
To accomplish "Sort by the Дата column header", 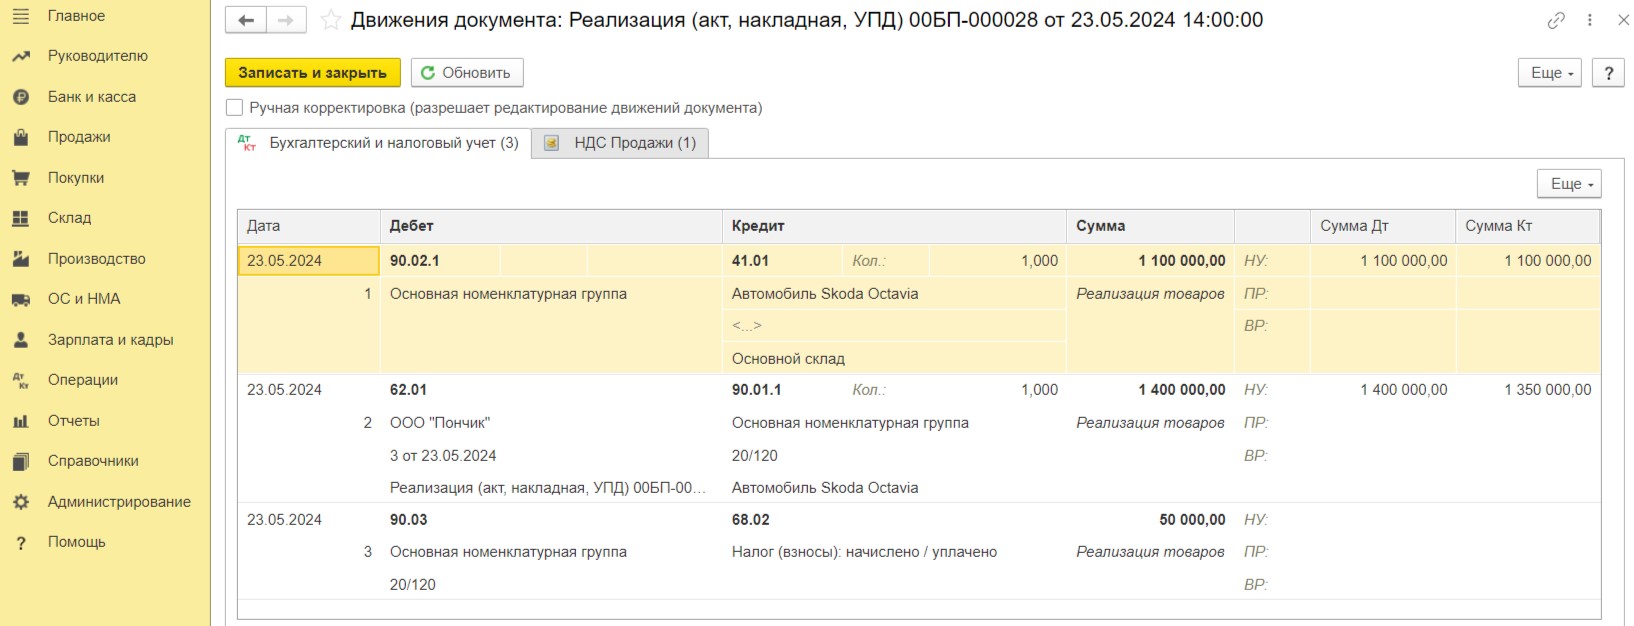I will point(309,226).
